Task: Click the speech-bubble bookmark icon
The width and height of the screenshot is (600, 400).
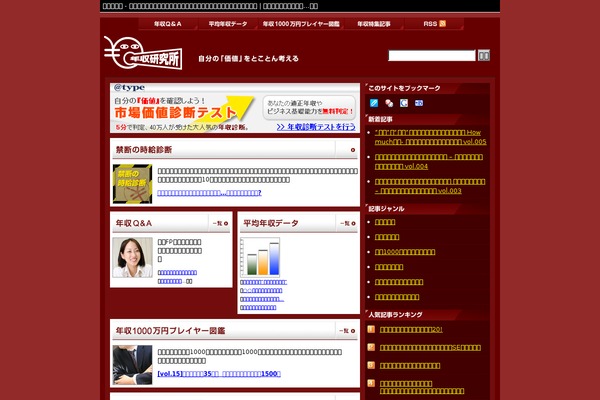Action: pyautogui.click(x=389, y=103)
